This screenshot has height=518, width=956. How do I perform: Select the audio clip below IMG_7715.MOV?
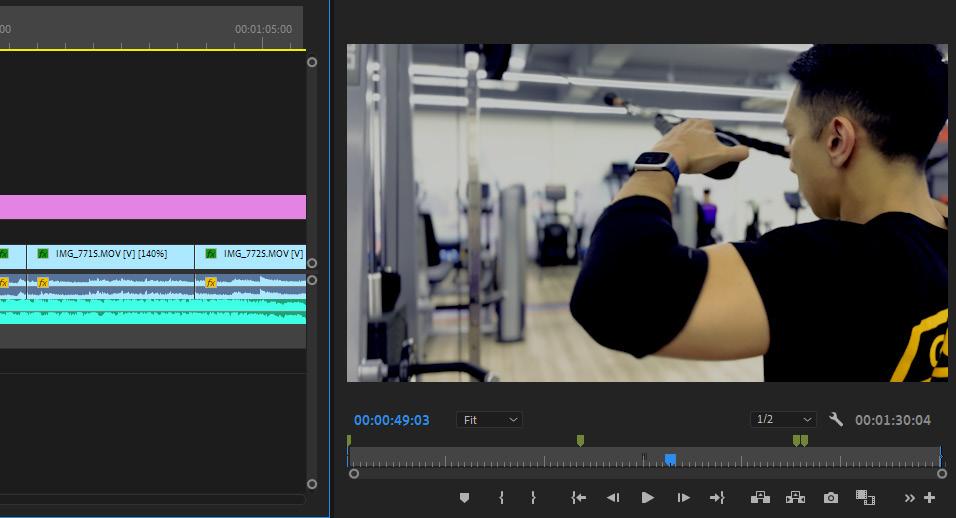click(x=110, y=286)
